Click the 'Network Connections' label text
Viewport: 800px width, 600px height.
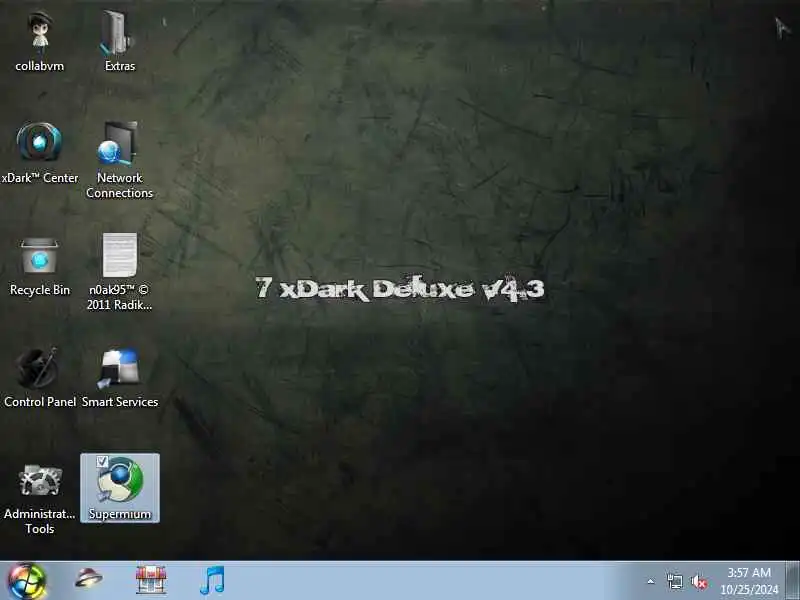click(119, 185)
